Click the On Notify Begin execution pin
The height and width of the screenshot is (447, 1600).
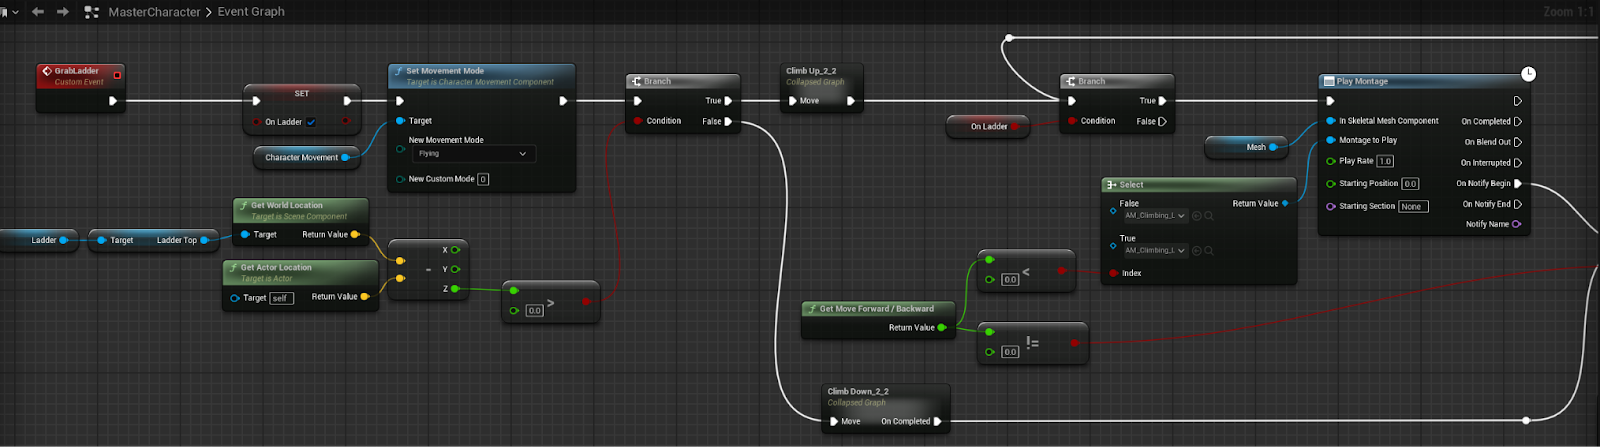coord(1517,184)
